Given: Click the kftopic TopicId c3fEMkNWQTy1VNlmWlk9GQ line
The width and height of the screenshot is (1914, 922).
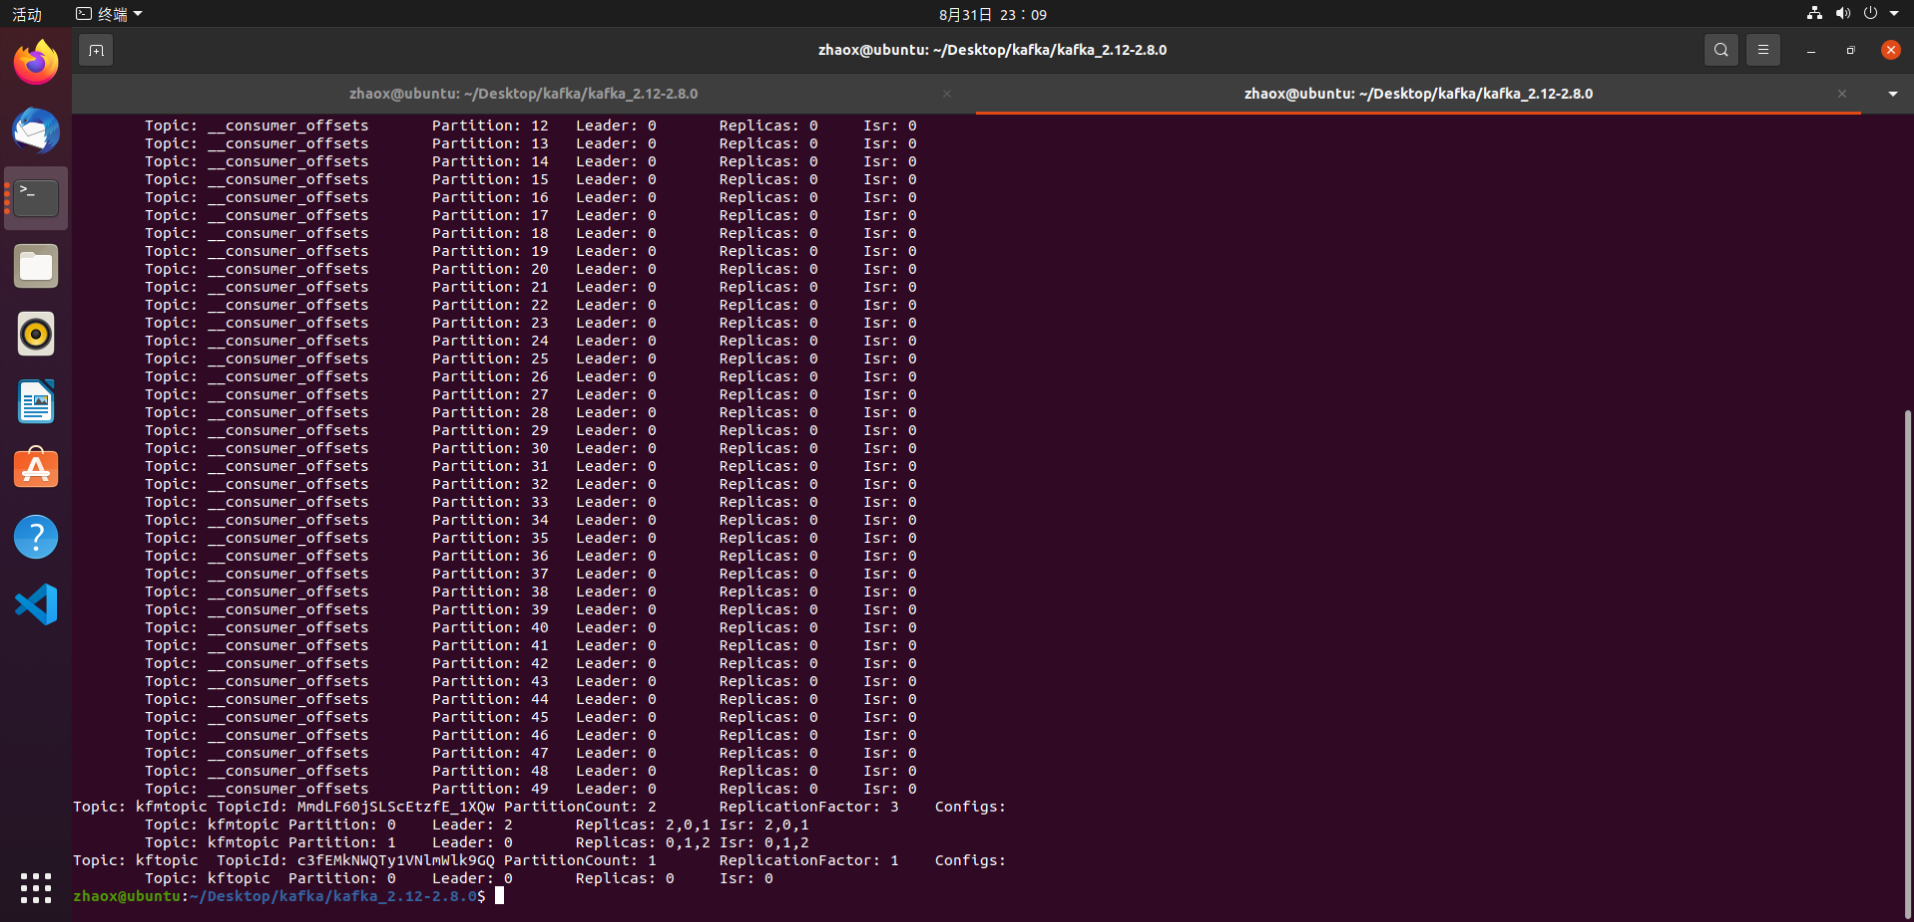Looking at the screenshot, I should pyautogui.click(x=539, y=861).
